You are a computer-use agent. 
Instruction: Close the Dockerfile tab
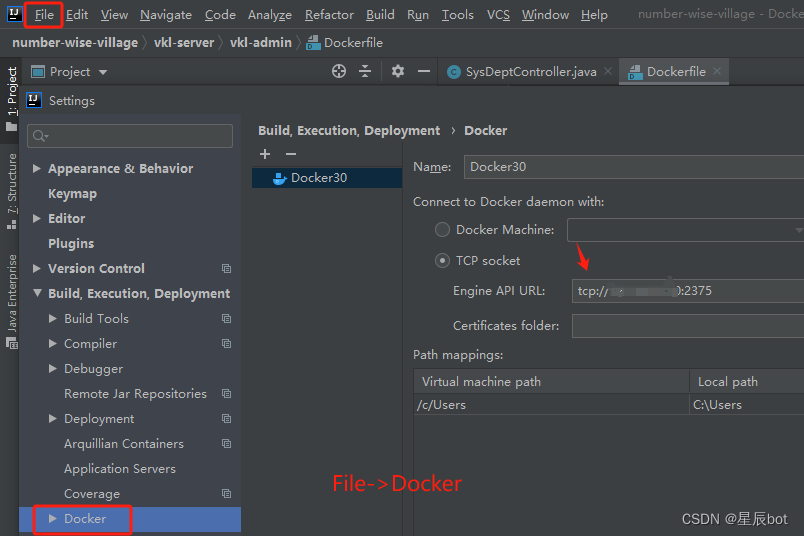[x=717, y=71]
